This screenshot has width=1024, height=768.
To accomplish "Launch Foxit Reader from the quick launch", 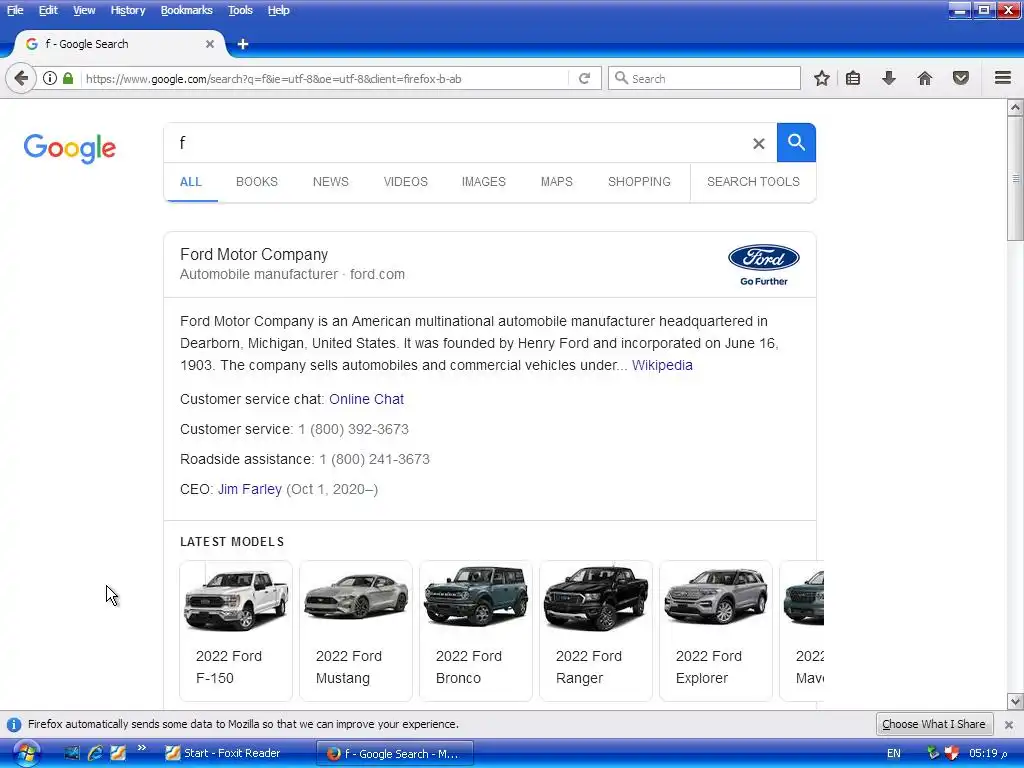I will tap(118, 753).
